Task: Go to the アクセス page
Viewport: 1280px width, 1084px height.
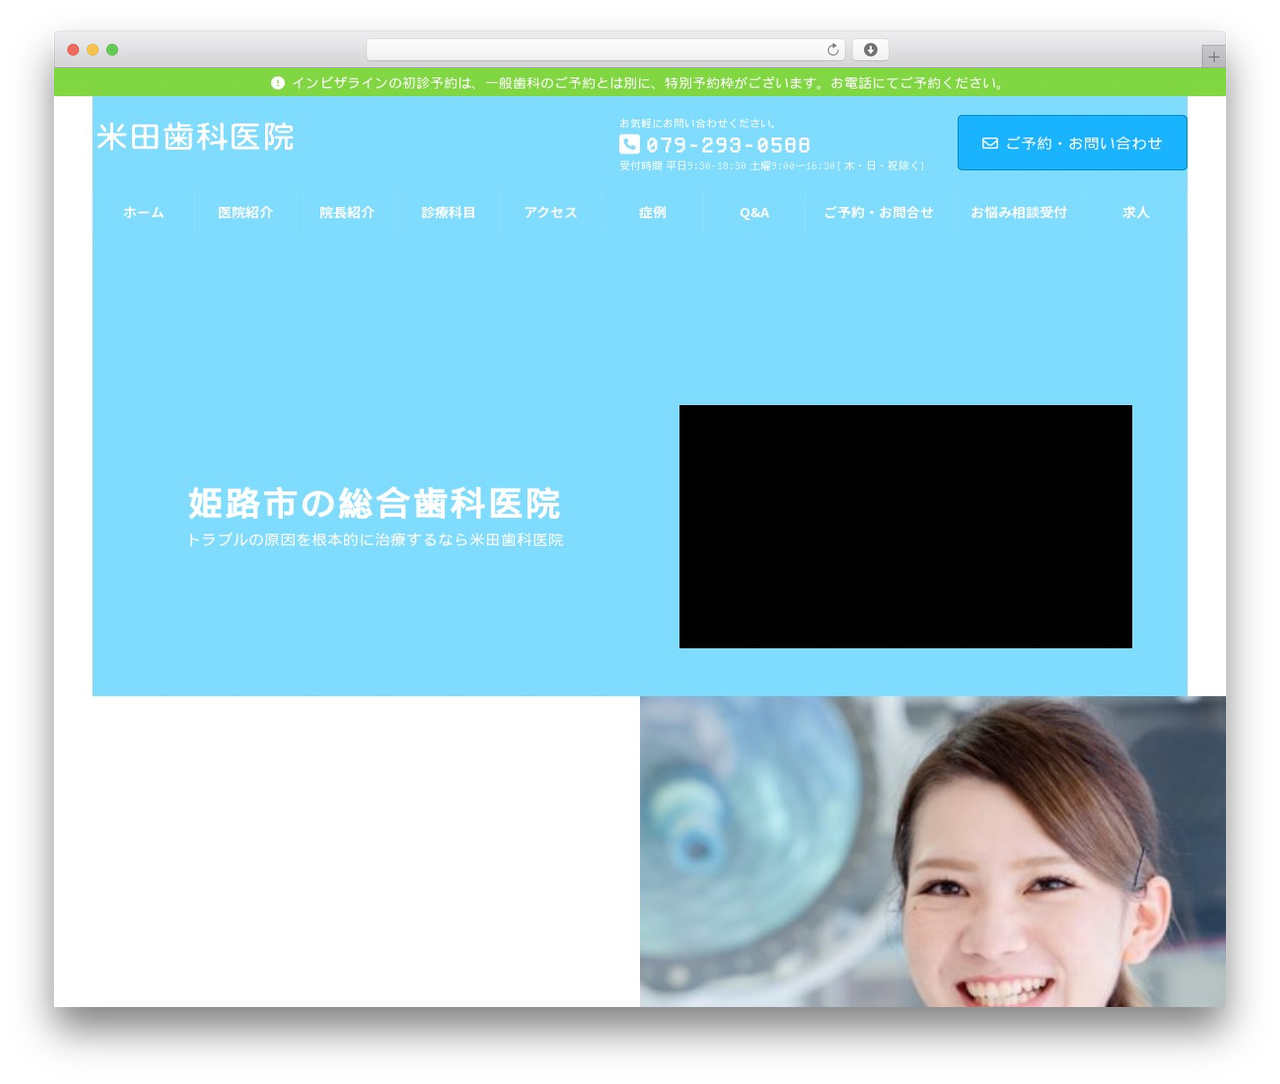Action: [550, 213]
